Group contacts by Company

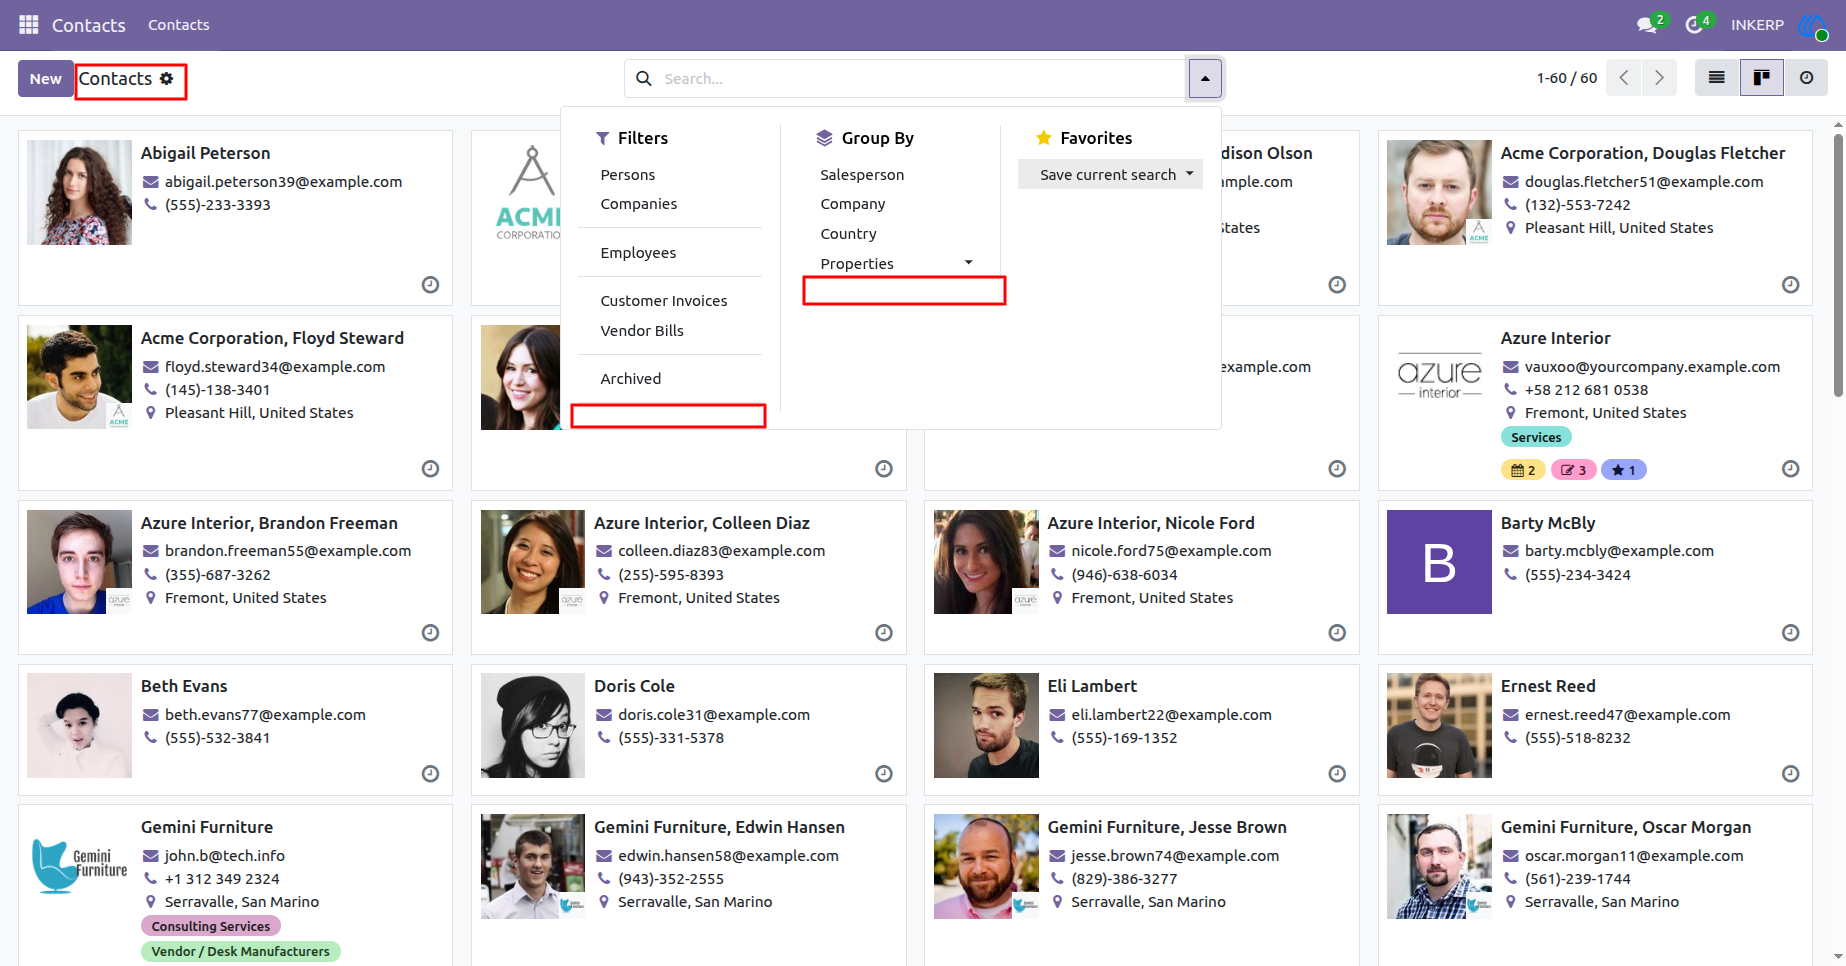tap(853, 204)
